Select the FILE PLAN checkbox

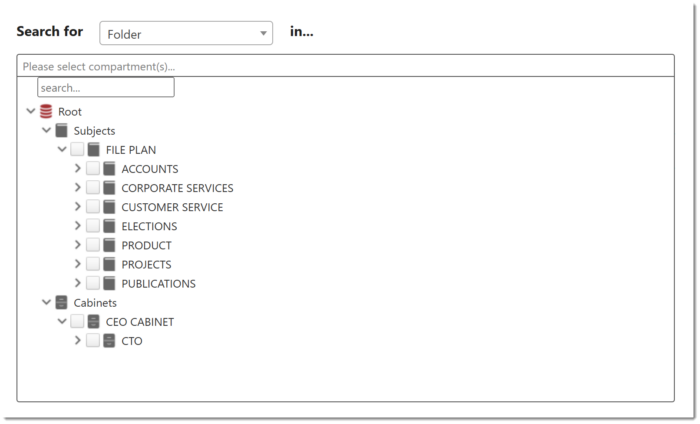pyautogui.click(x=77, y=149)
